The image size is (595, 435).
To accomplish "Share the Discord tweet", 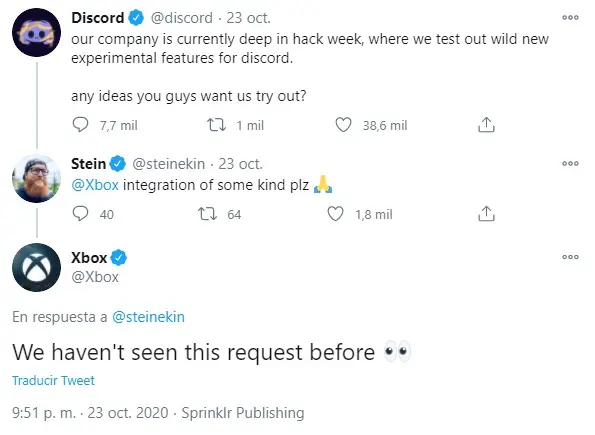I will coord(486,125).
